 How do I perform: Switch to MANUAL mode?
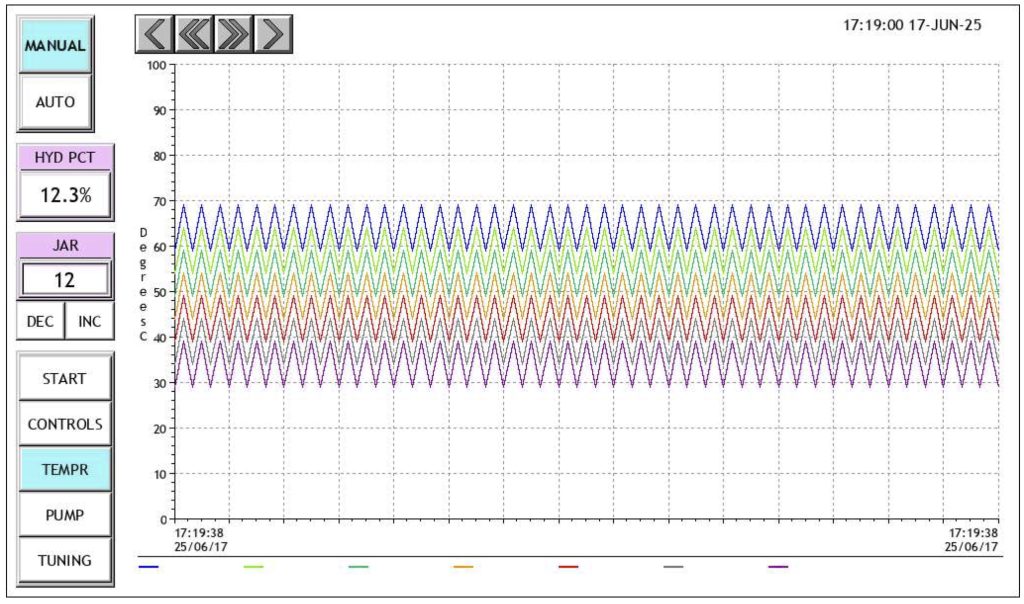[x=56, y=46]
